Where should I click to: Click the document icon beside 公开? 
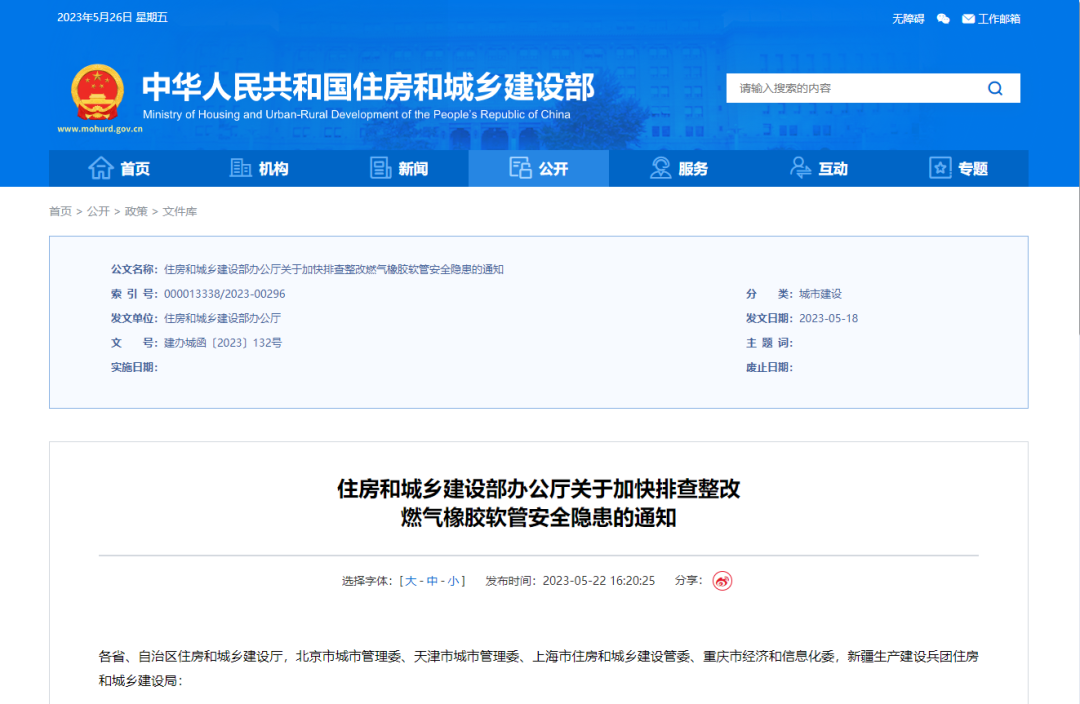tap(520, 167)
